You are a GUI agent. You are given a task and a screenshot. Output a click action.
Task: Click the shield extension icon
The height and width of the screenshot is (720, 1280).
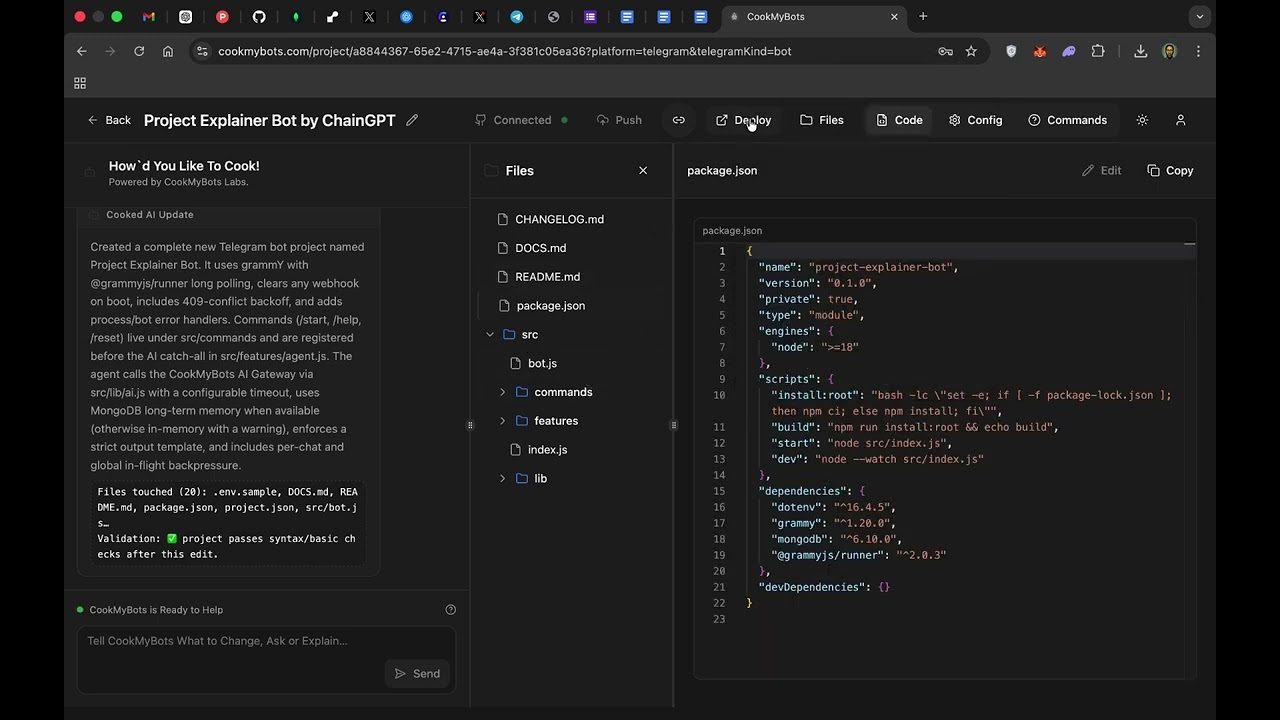pos(1011,51)
